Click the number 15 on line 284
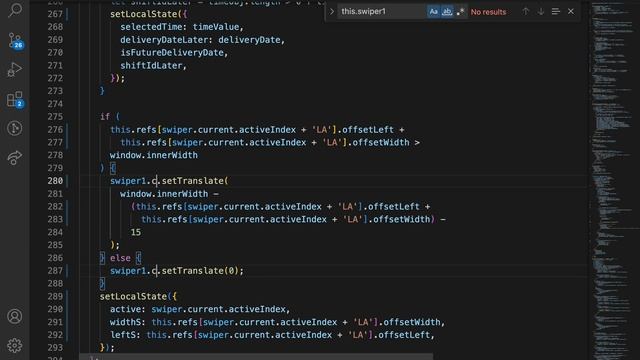This screenshot has width=640, height=360. 136,232
